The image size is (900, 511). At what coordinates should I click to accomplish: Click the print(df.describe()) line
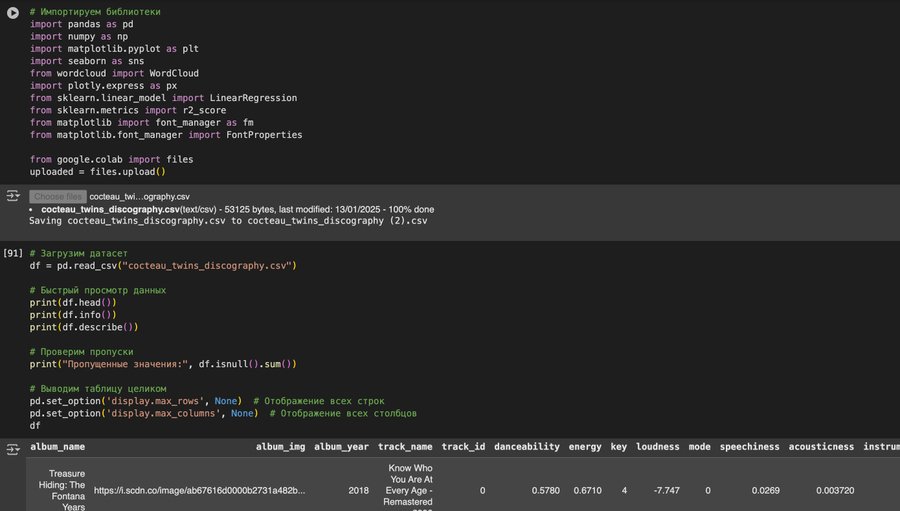point(83,326)
